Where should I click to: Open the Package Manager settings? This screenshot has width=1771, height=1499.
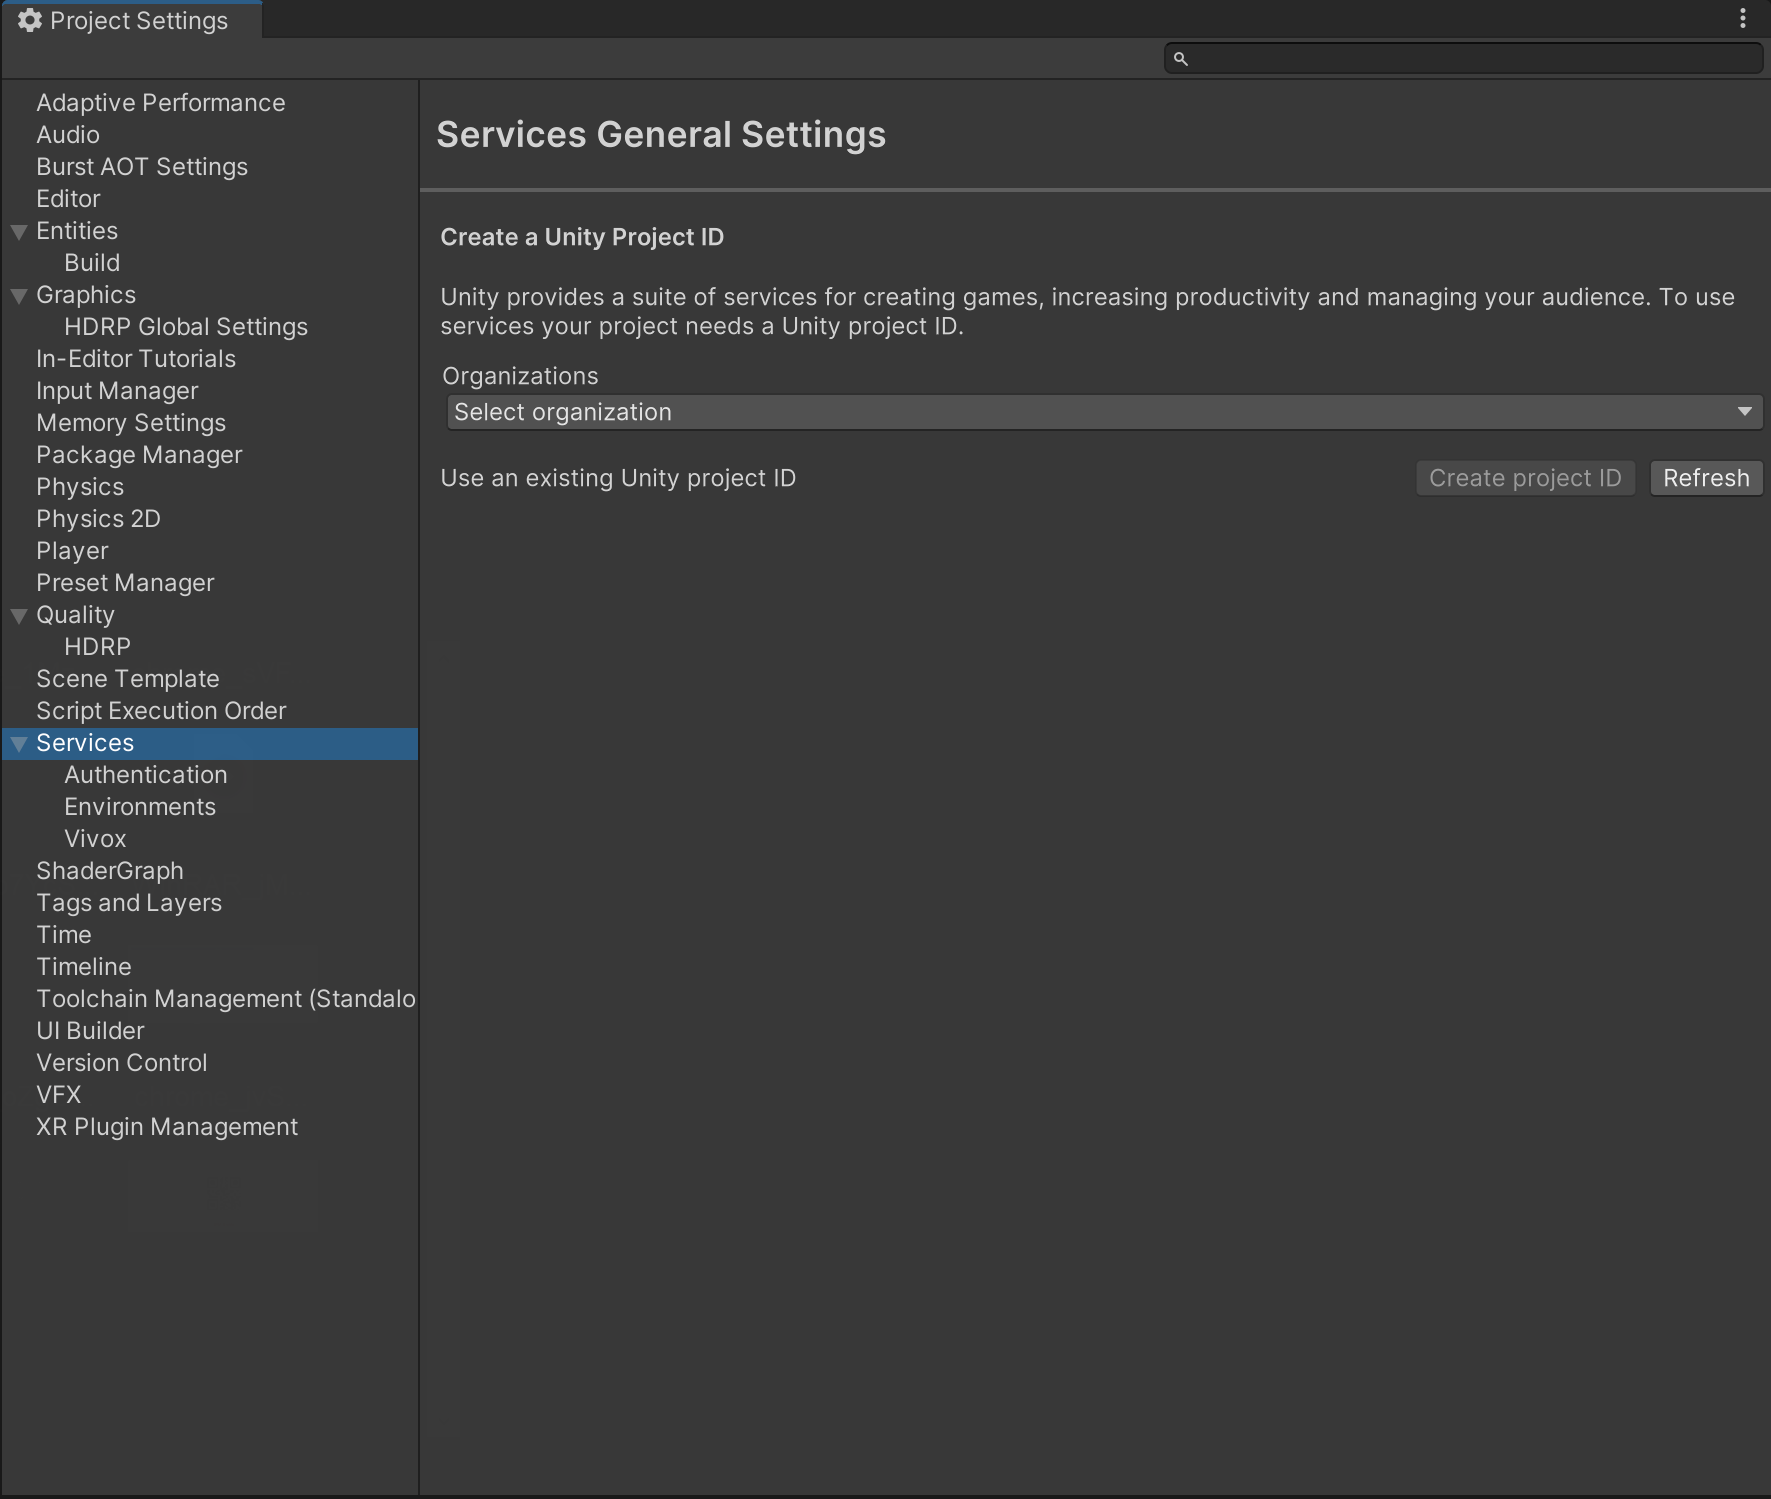[x=139, y=455]
